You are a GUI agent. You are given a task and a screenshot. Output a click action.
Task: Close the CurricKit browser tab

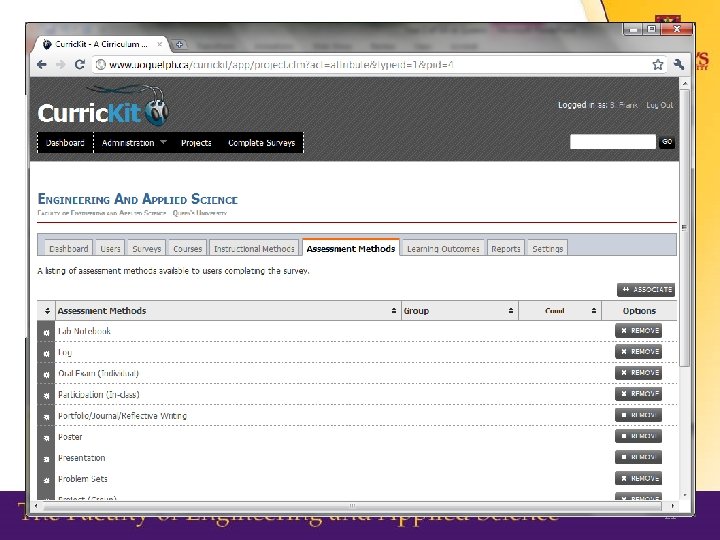(159, 44)
